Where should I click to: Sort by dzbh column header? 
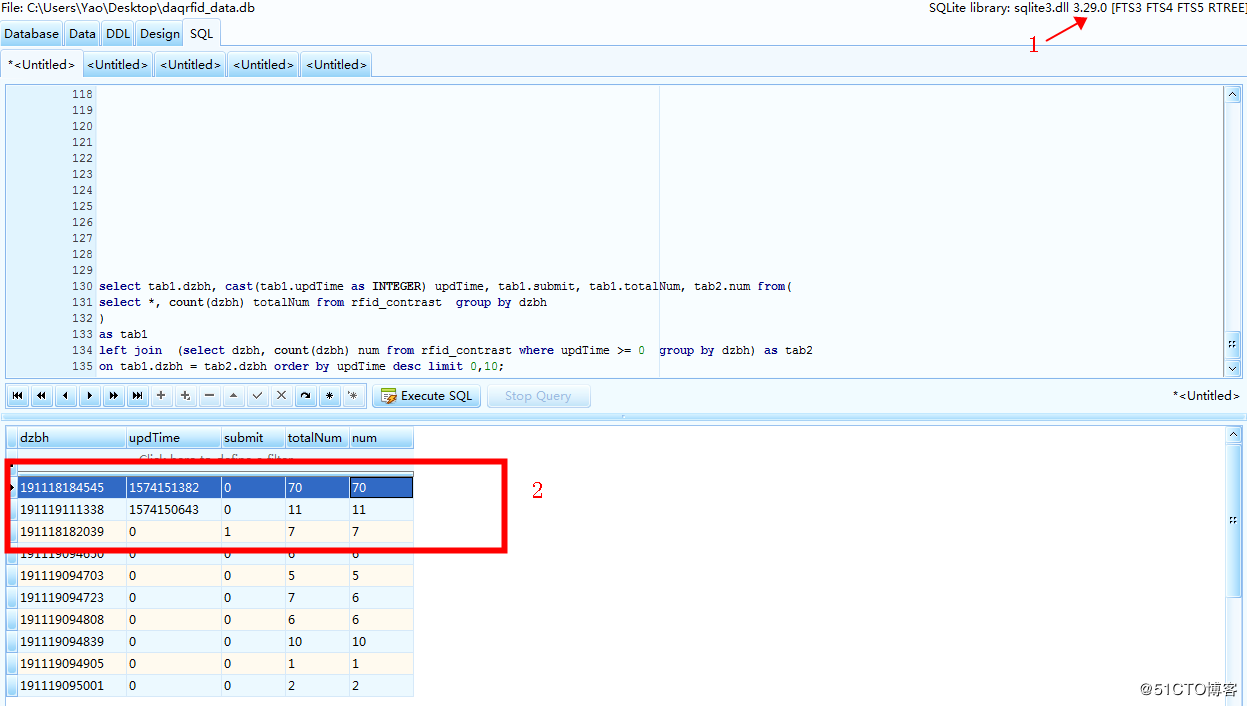coord(72,438)
